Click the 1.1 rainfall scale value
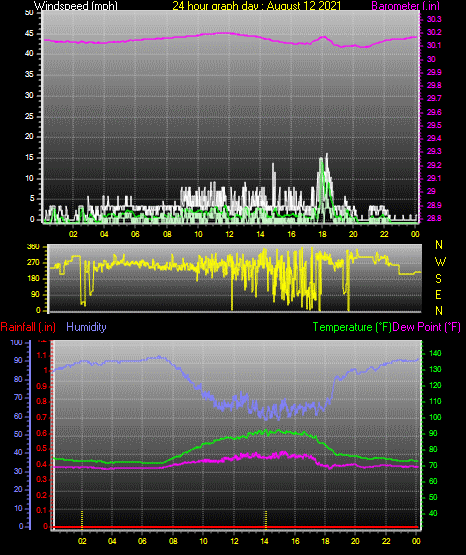Viewport: 466px width, 555px height. click(x=42, y=355)
